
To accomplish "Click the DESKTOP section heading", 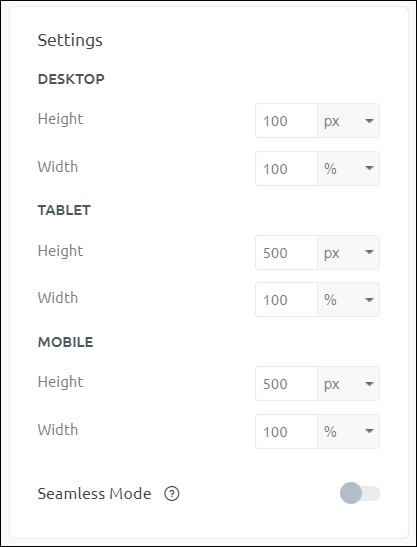I will [x=71, y=79].
